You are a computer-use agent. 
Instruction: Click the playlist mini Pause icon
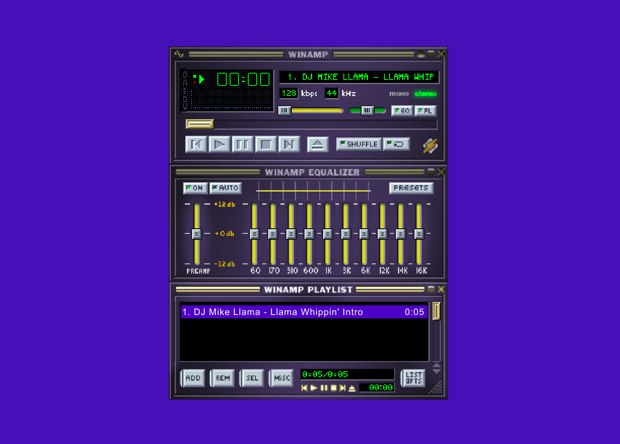324,388
